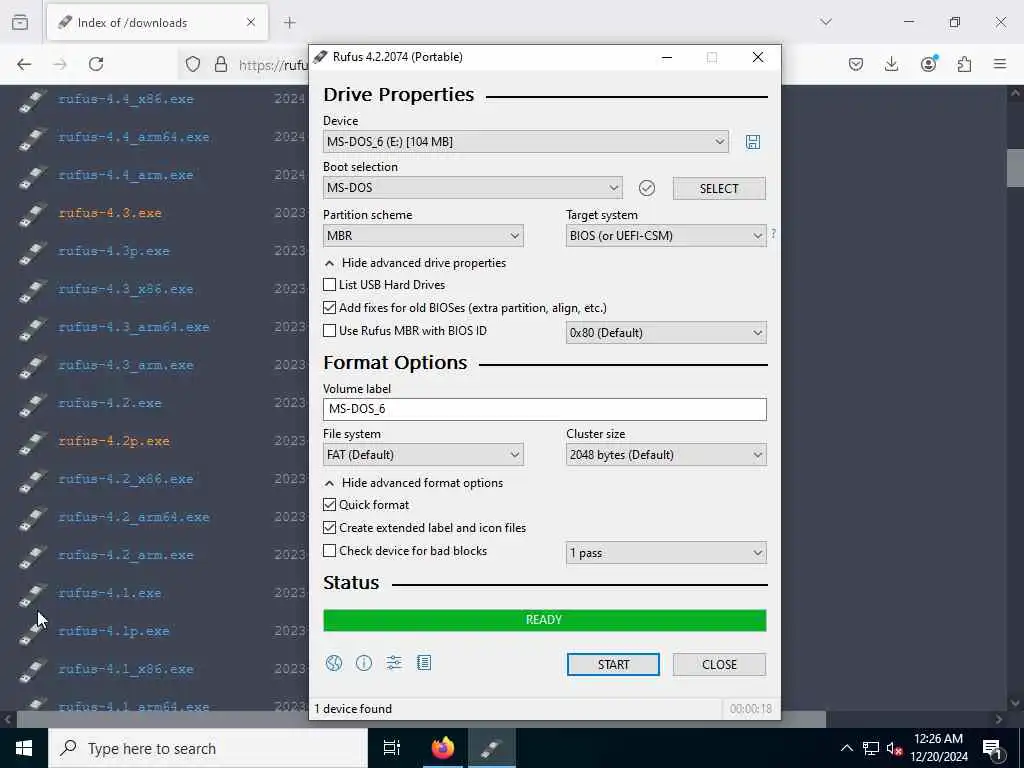The height and width of the screenshot is (768, 1024).
Task: Open Firefox downloads panel
Action: tap(891, 64)
